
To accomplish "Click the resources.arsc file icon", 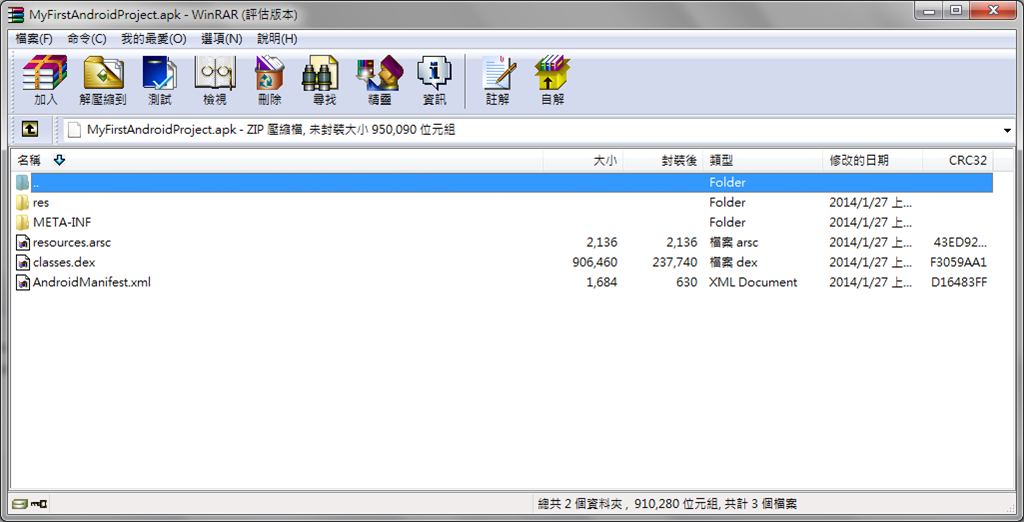I will point(22,242).
